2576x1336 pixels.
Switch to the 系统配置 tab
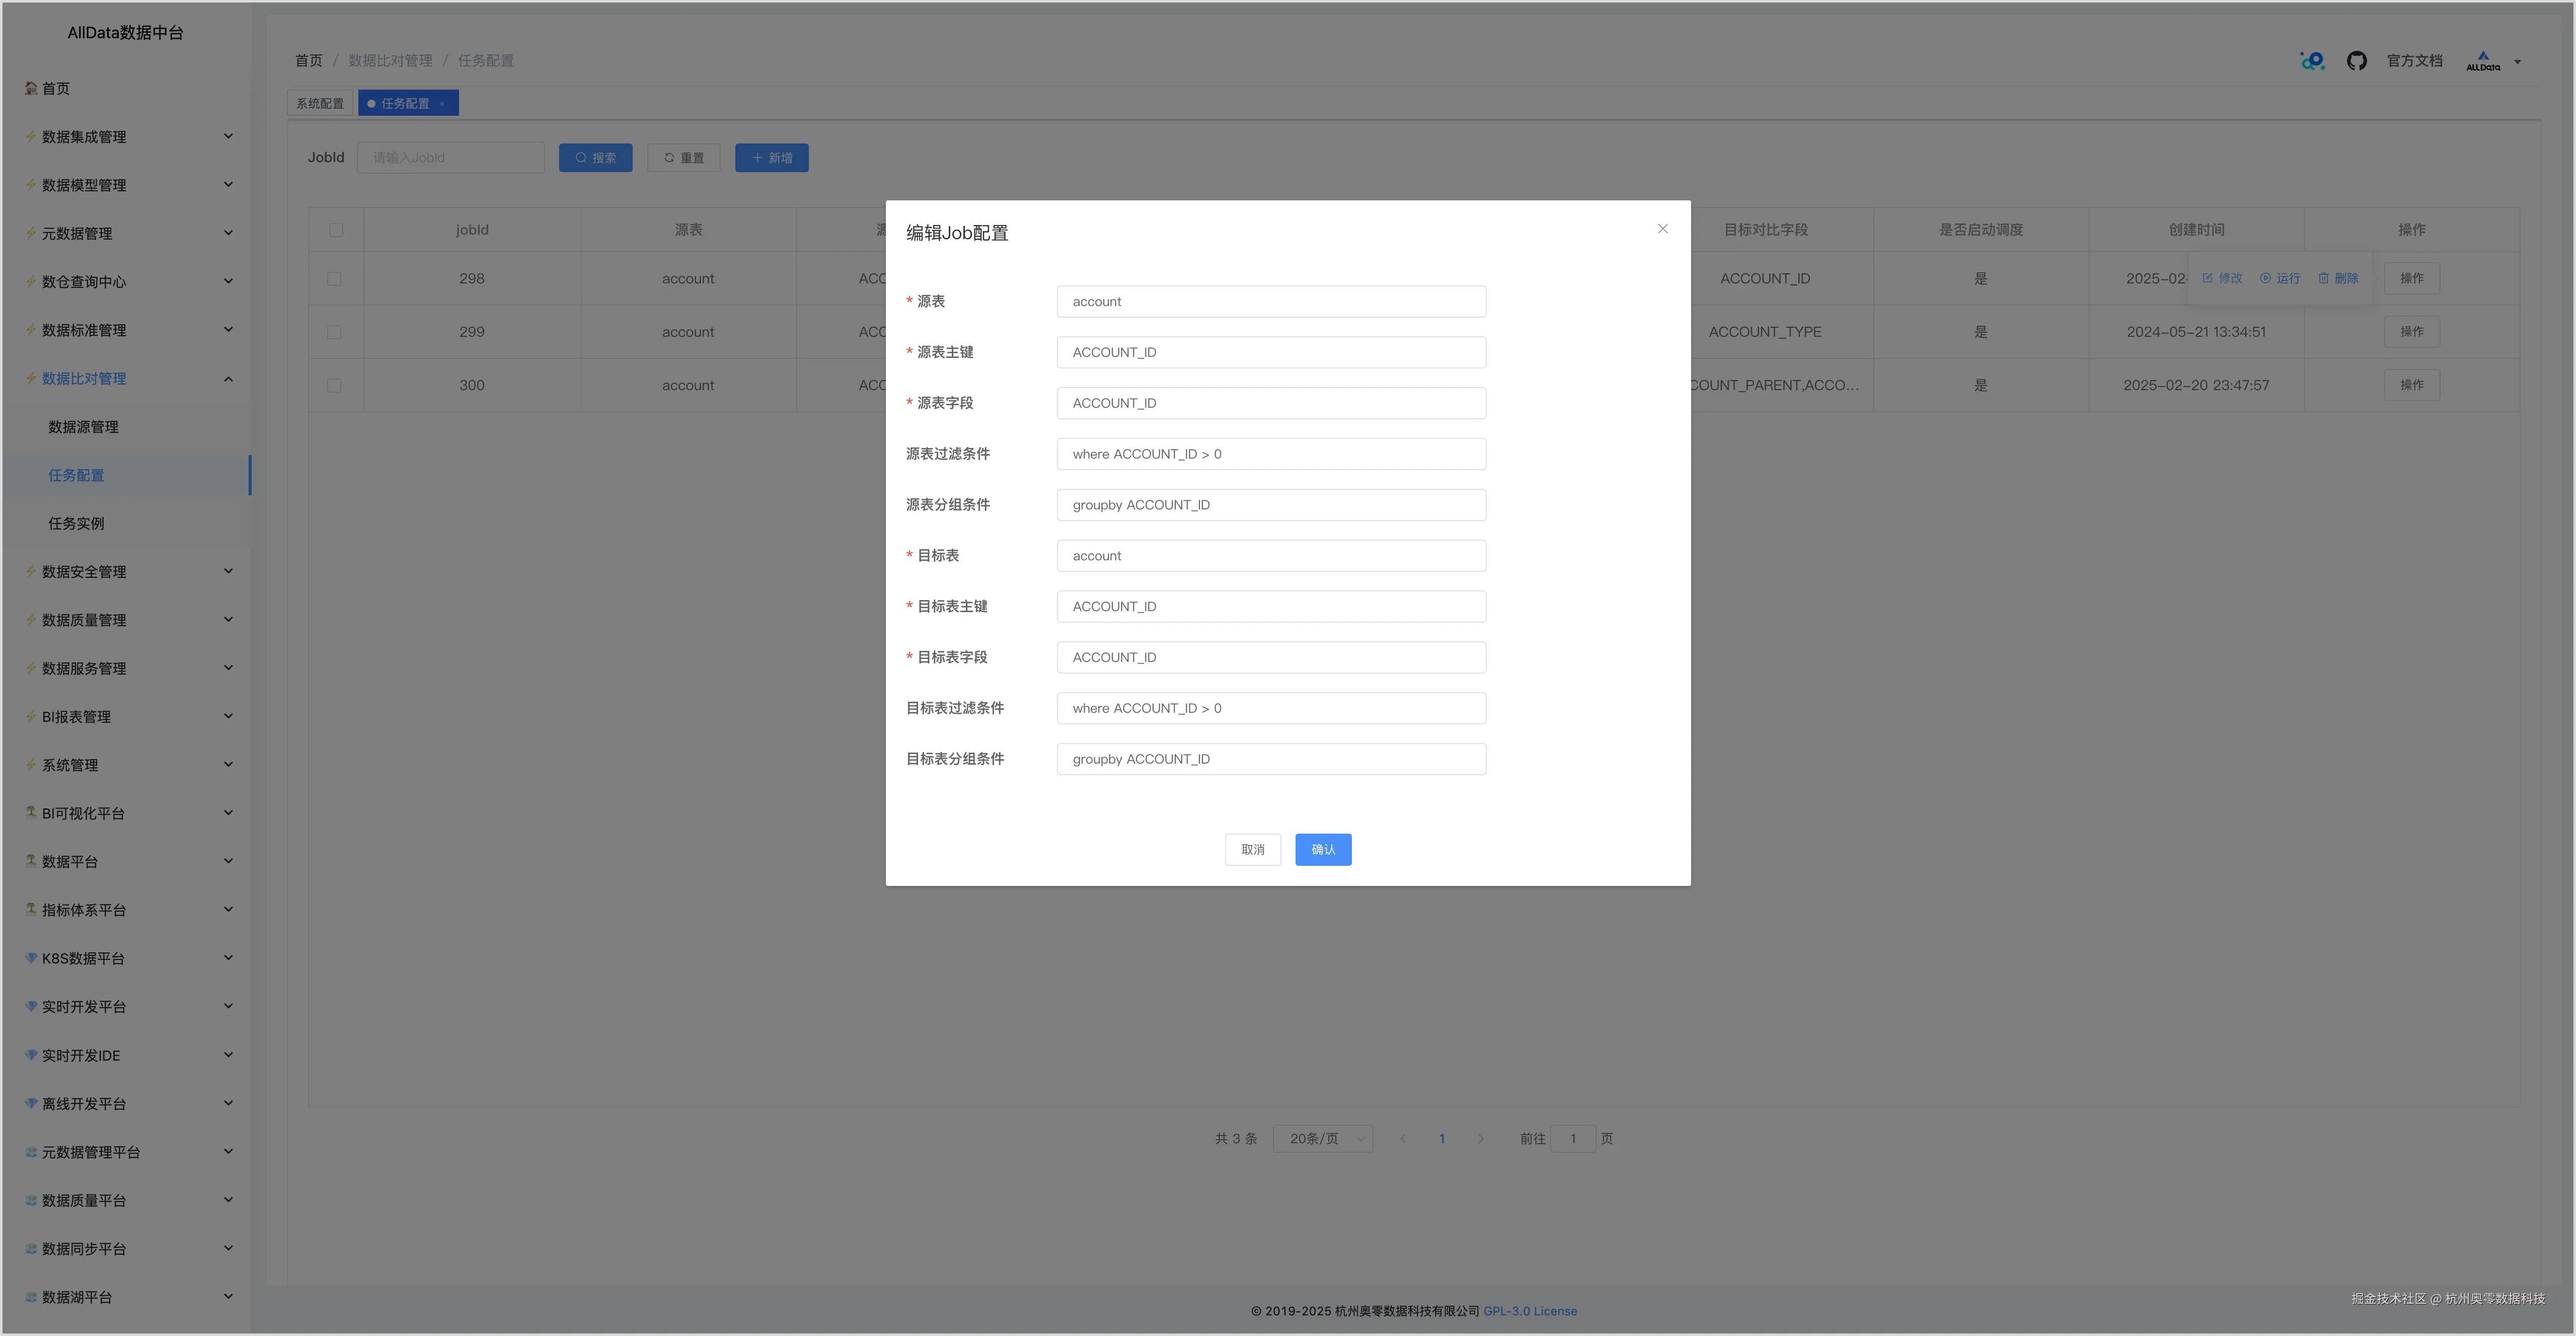coord(319,104)
